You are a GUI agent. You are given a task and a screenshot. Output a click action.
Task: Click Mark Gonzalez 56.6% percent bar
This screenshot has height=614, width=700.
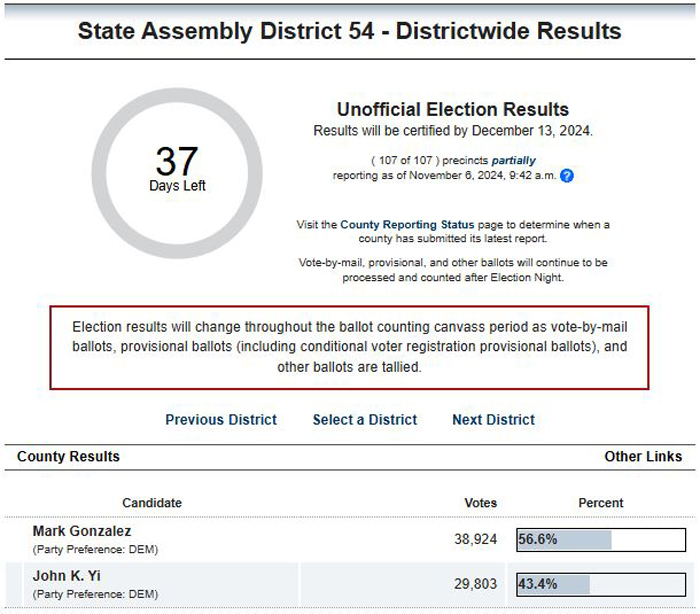(x=601, y=539)
